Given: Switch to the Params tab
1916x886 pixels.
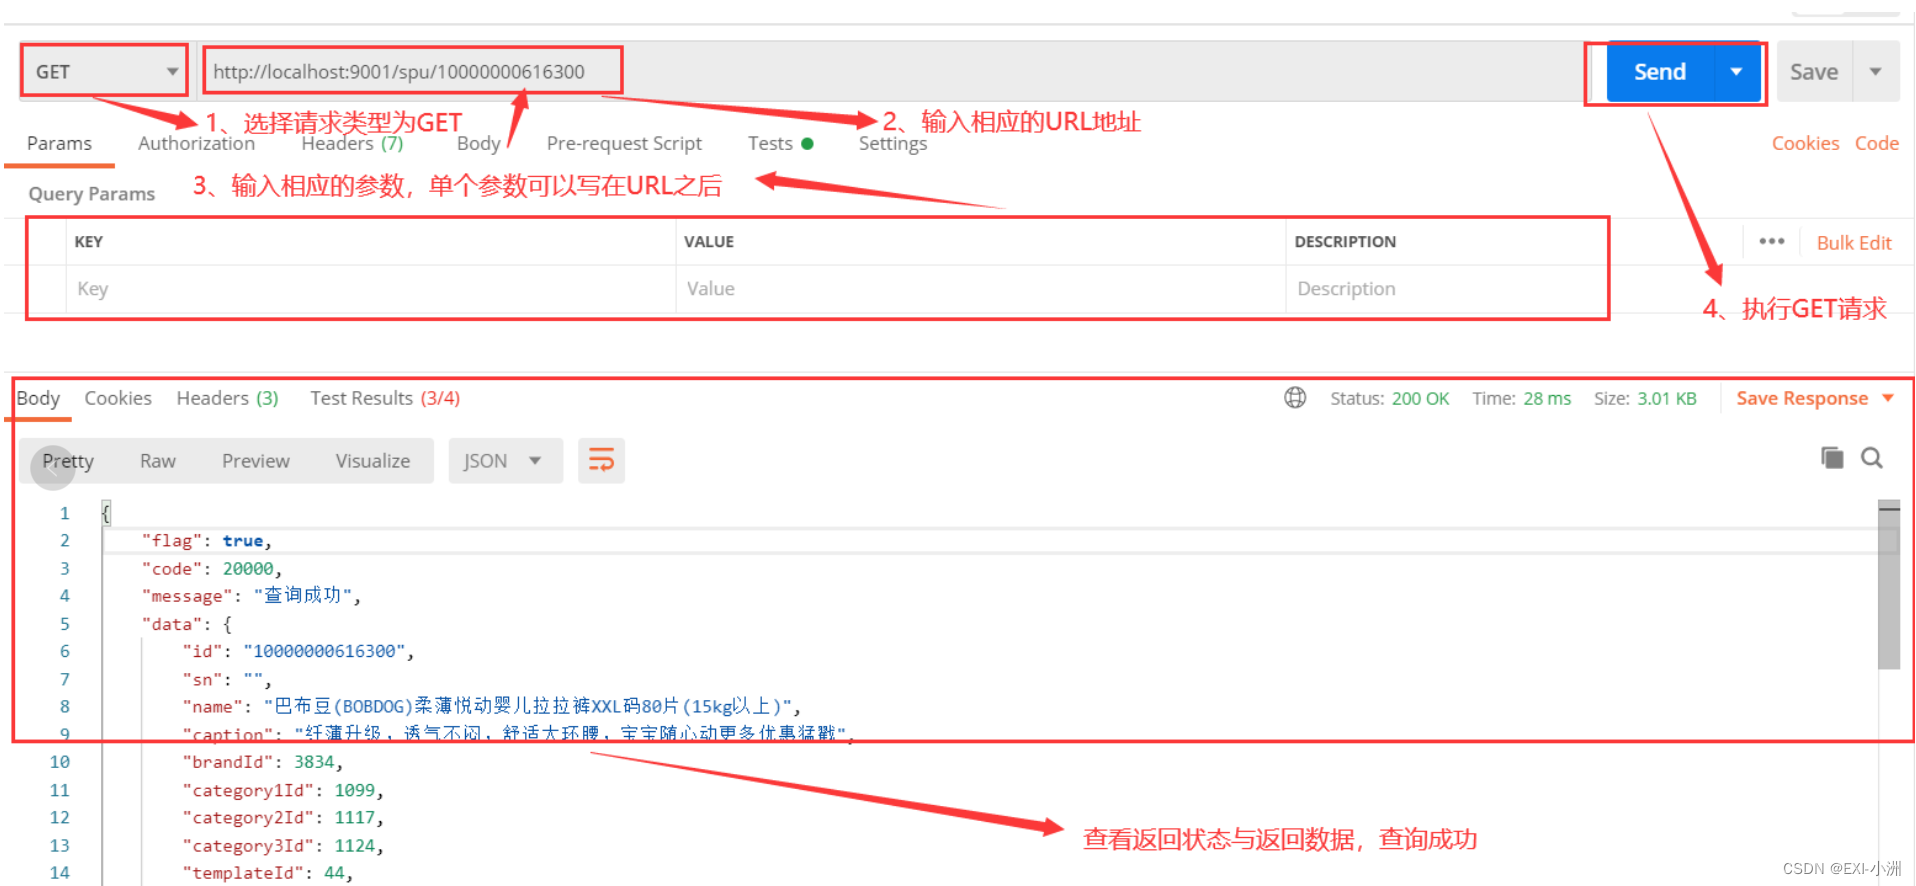Looking at the screenshot, I should click(59, 143).
